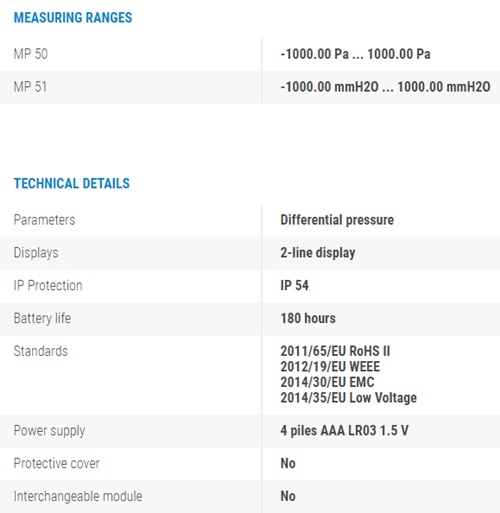Click the IP 54 value
Image resolution: width=500 pixels, height=513 pixels.
coord(294,286)
